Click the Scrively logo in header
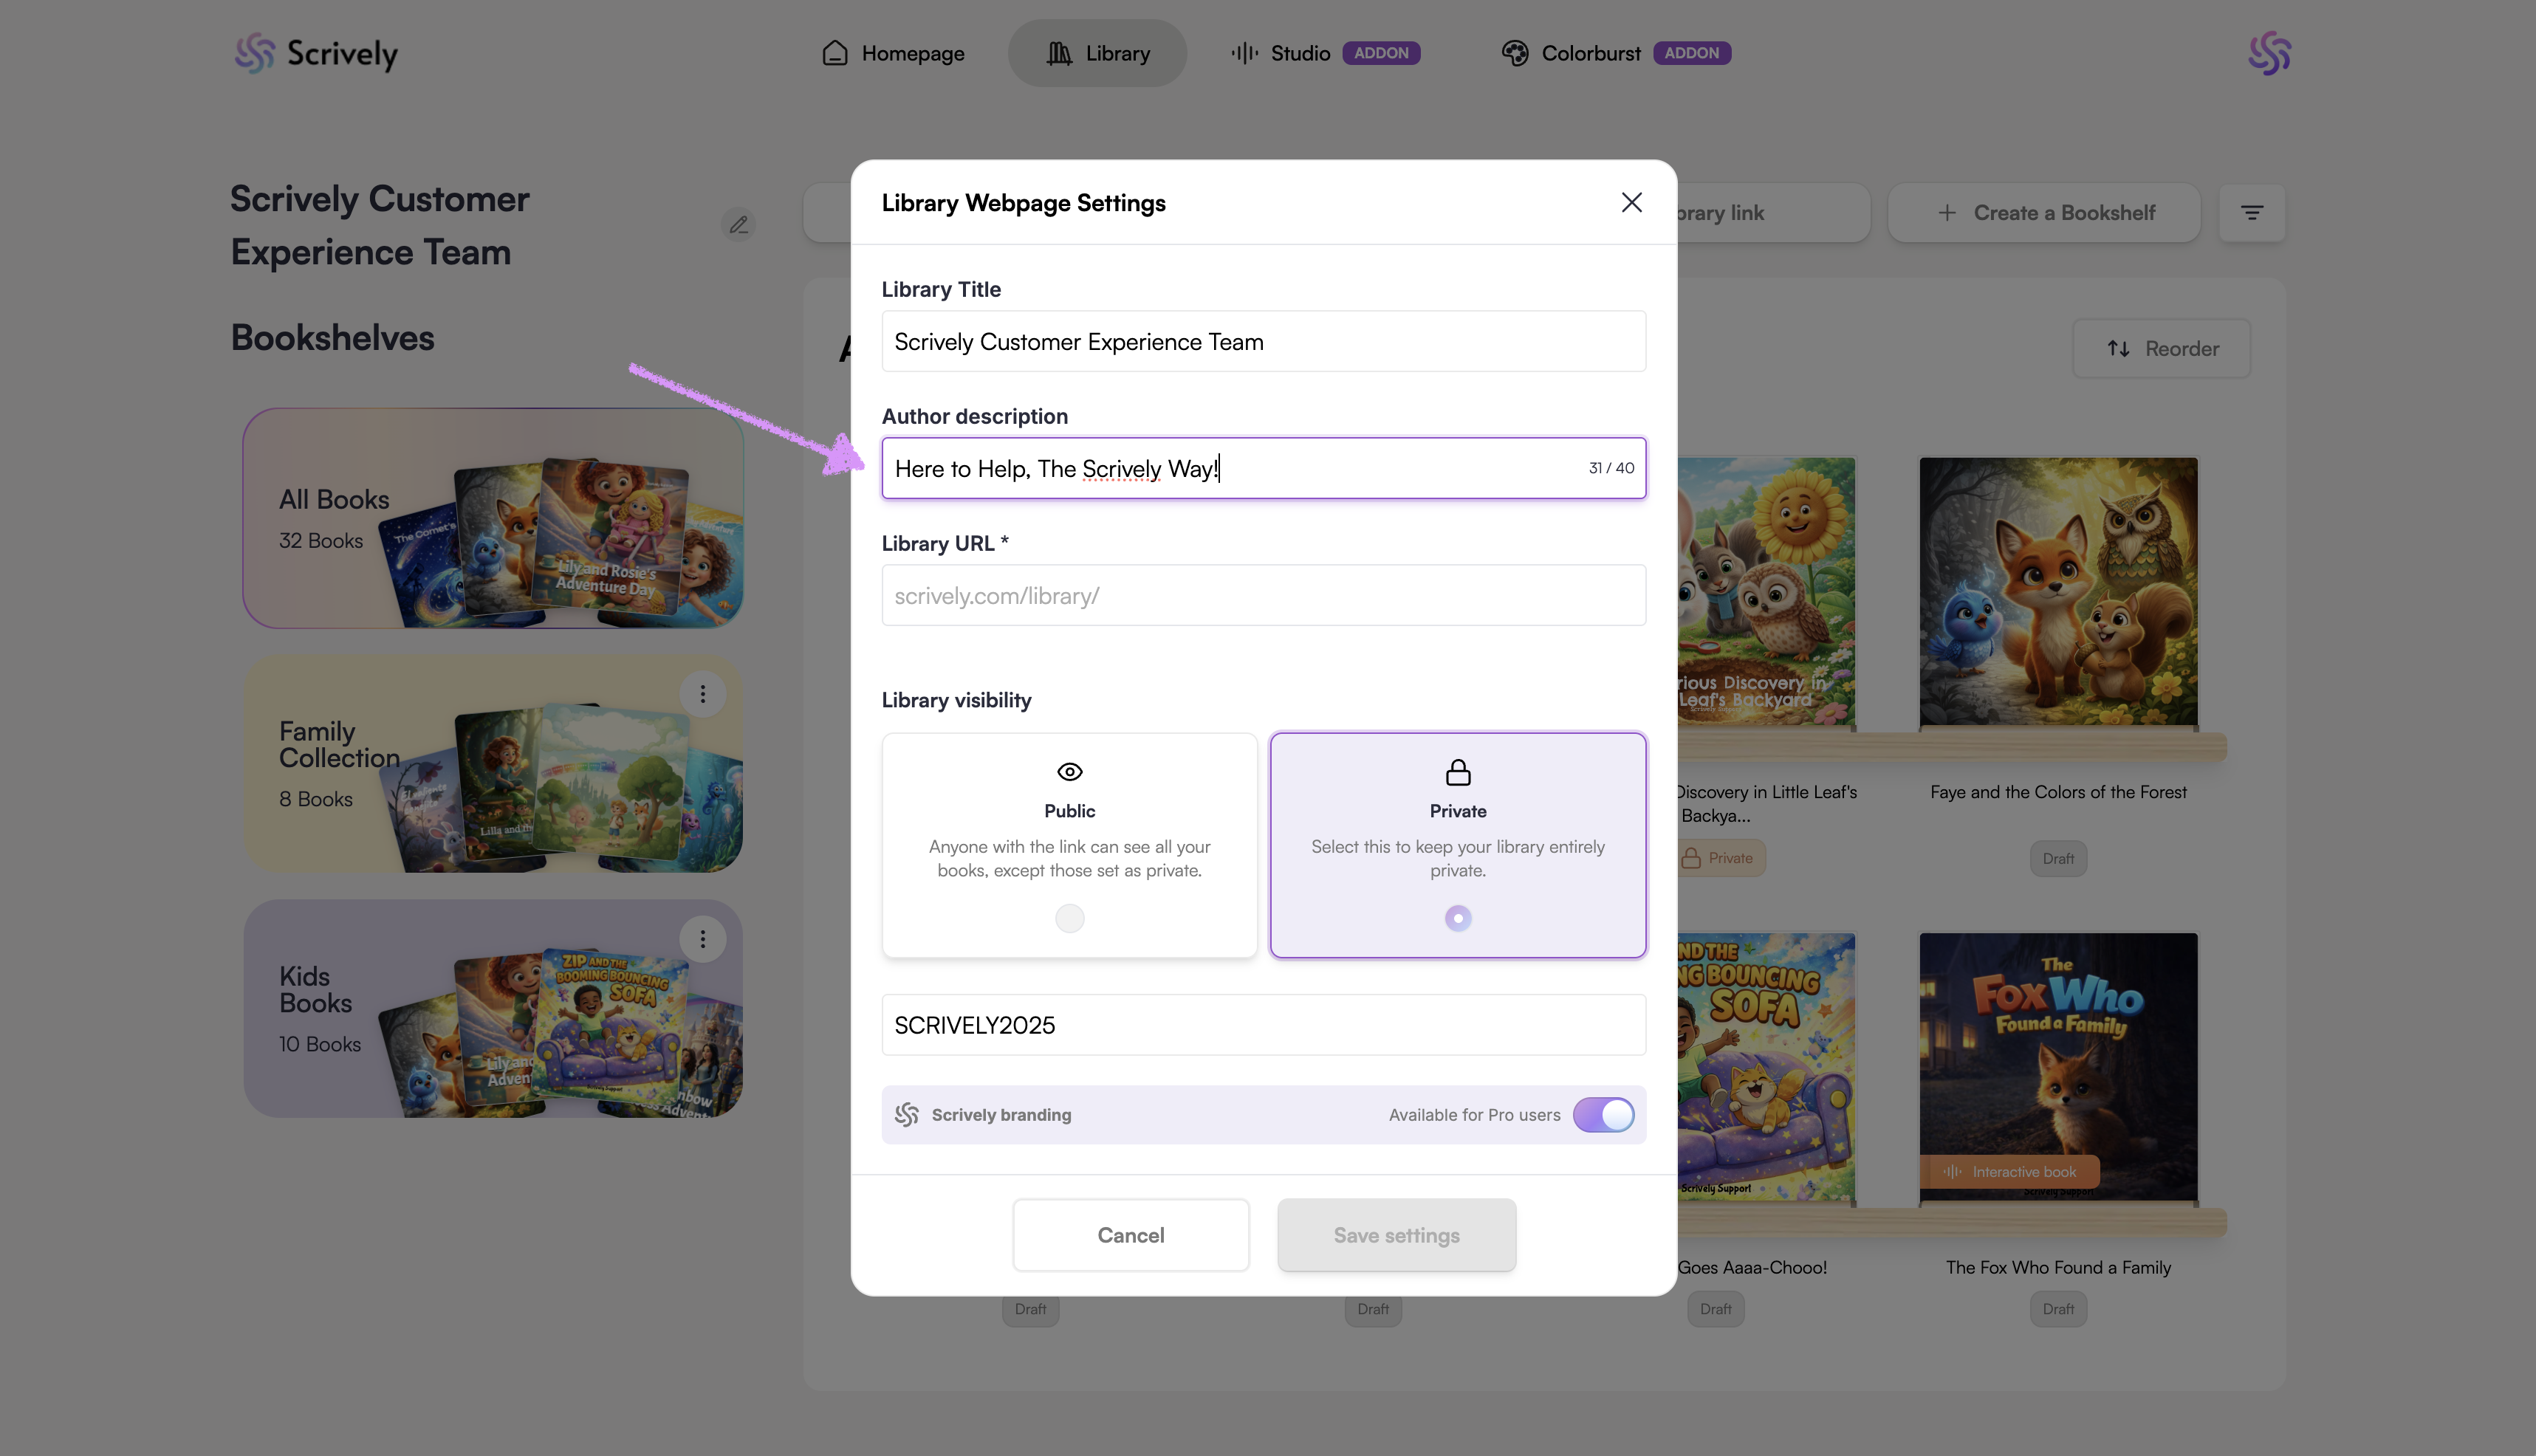This screenshot has width=2536, height=1456. click(316, 53)
